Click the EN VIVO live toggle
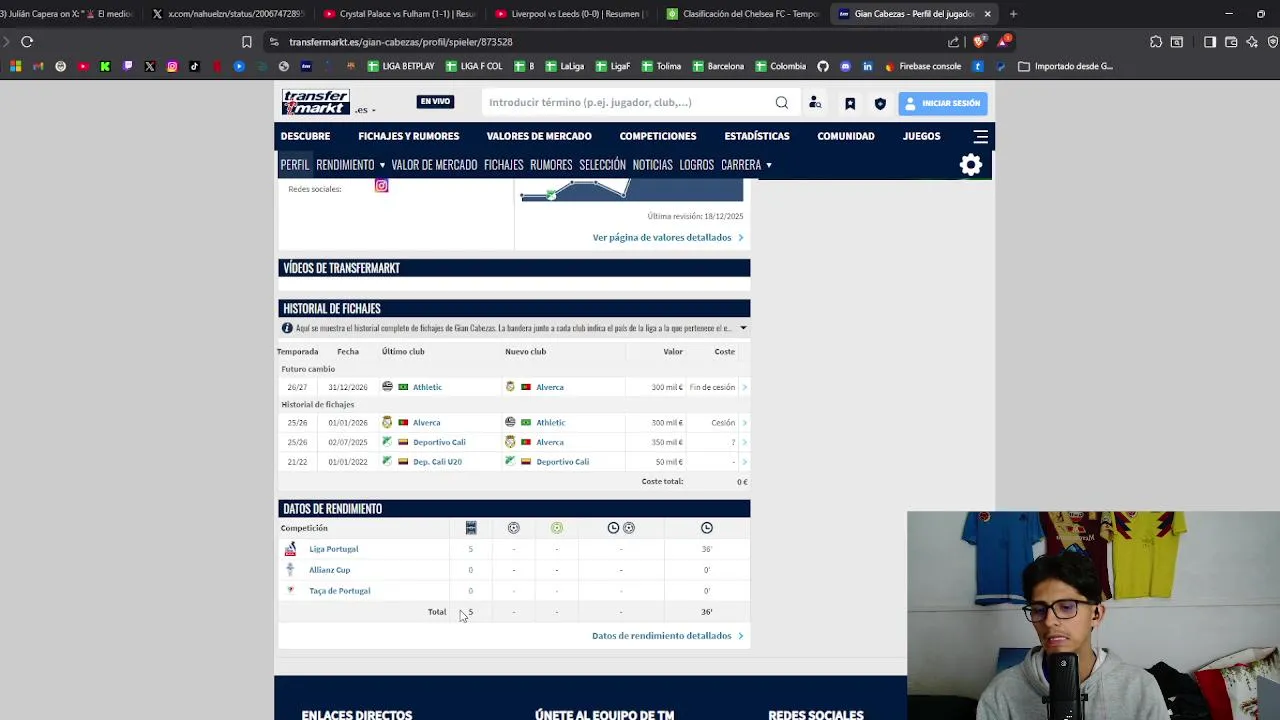Image resolution: width=1280 pixels, height=720 pixels. [435, 101]
